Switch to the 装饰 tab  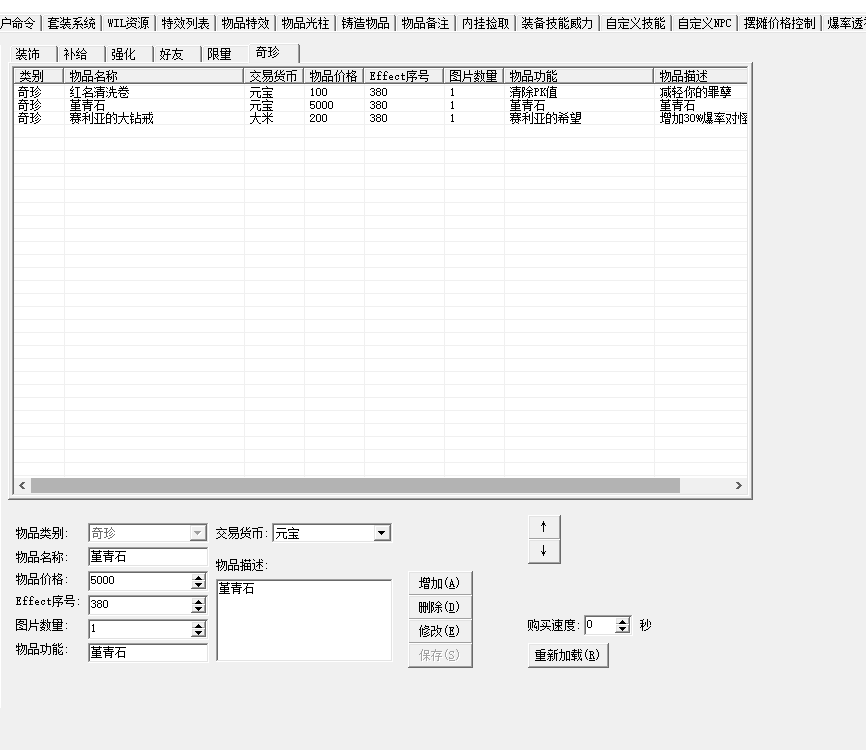tap(28, 55)
